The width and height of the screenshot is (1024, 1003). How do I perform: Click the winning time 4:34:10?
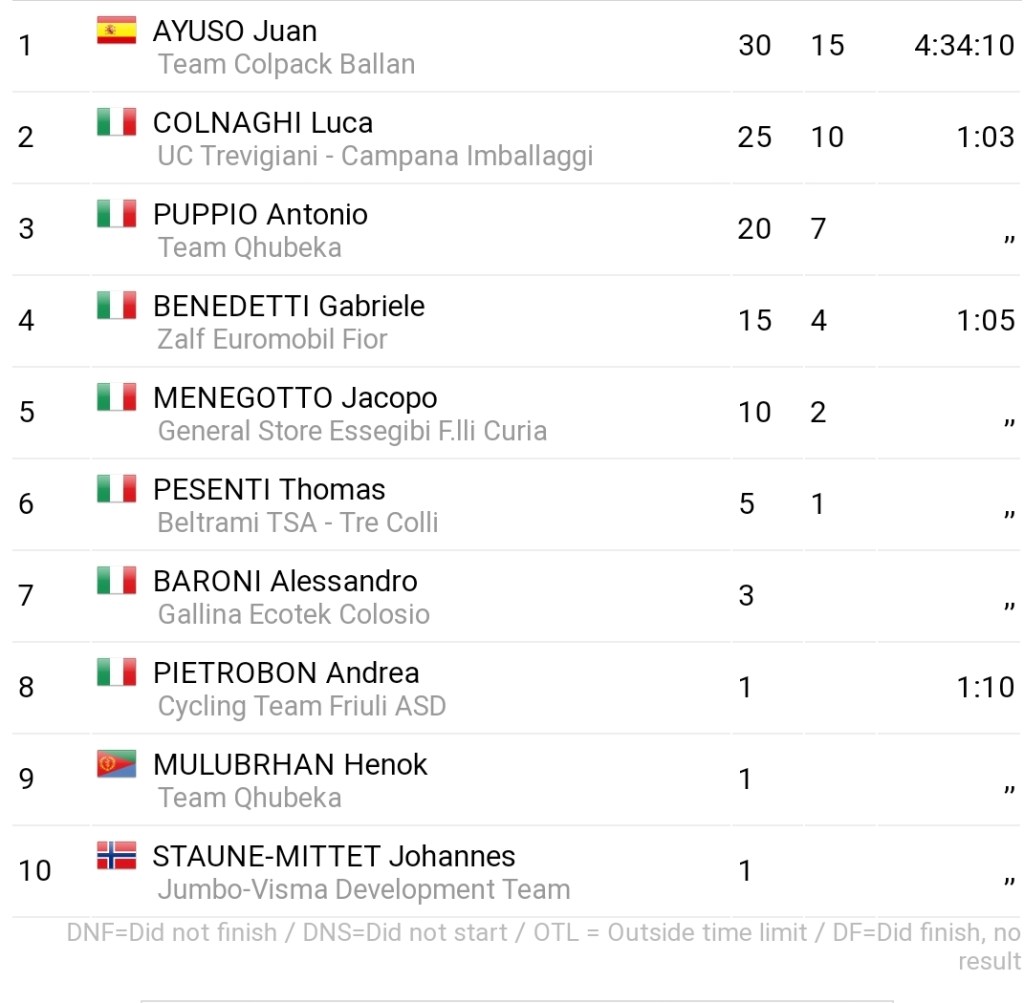pyautogui.click(x=964, y=46)
